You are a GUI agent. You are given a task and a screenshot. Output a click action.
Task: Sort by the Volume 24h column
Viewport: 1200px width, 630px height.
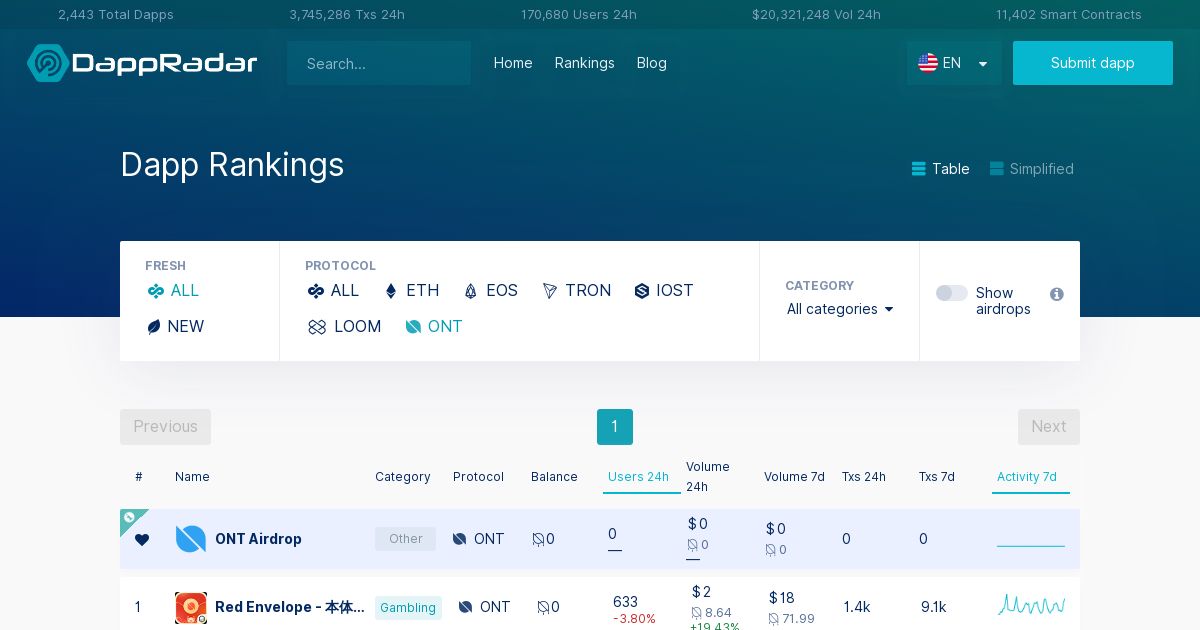point(708,477)
